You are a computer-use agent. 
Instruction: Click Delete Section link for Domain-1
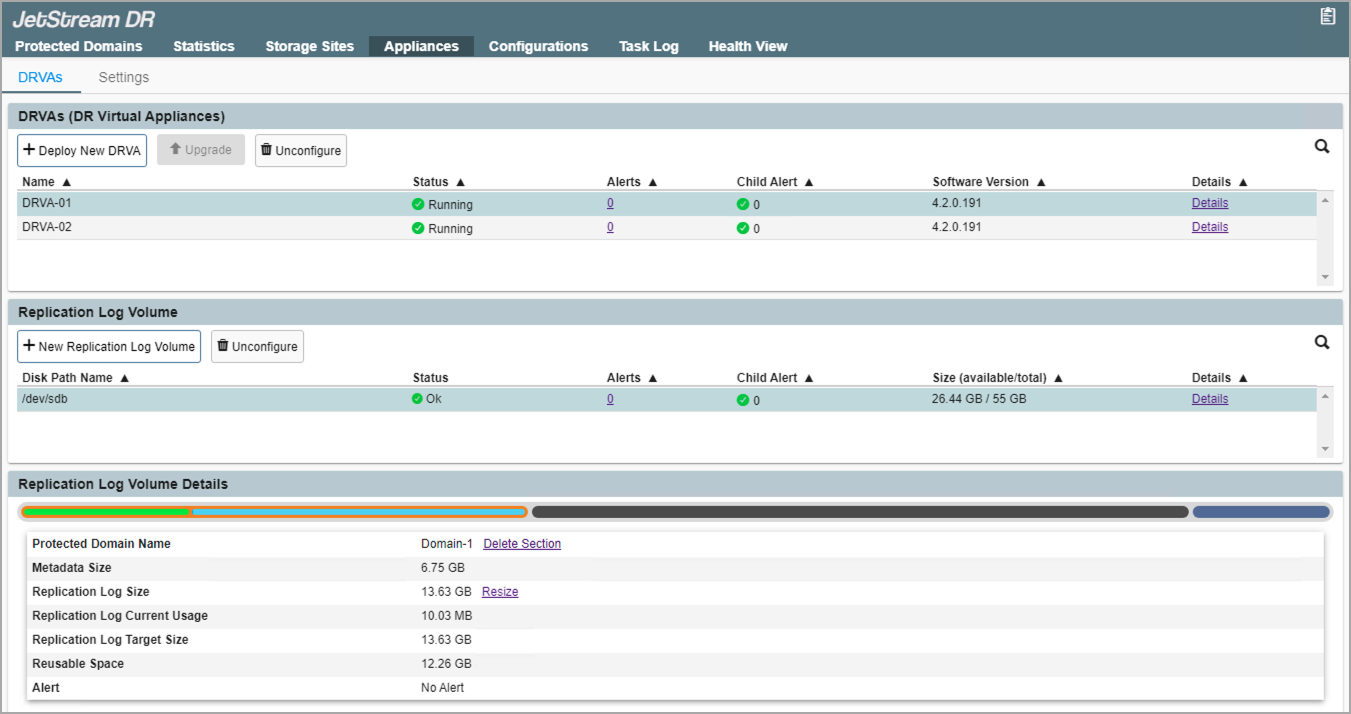click(x=522, y=544)
